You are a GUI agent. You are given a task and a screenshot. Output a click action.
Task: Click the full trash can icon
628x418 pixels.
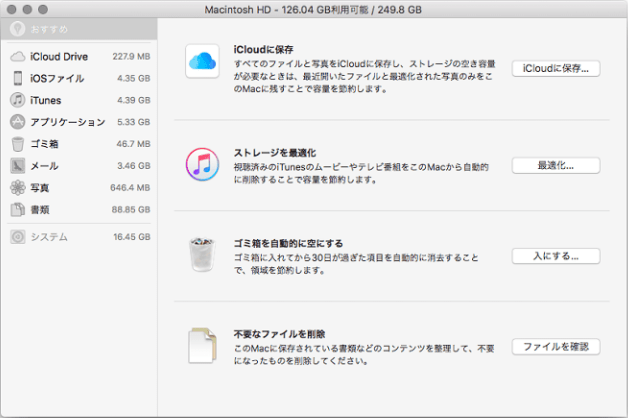pos(202,254)
